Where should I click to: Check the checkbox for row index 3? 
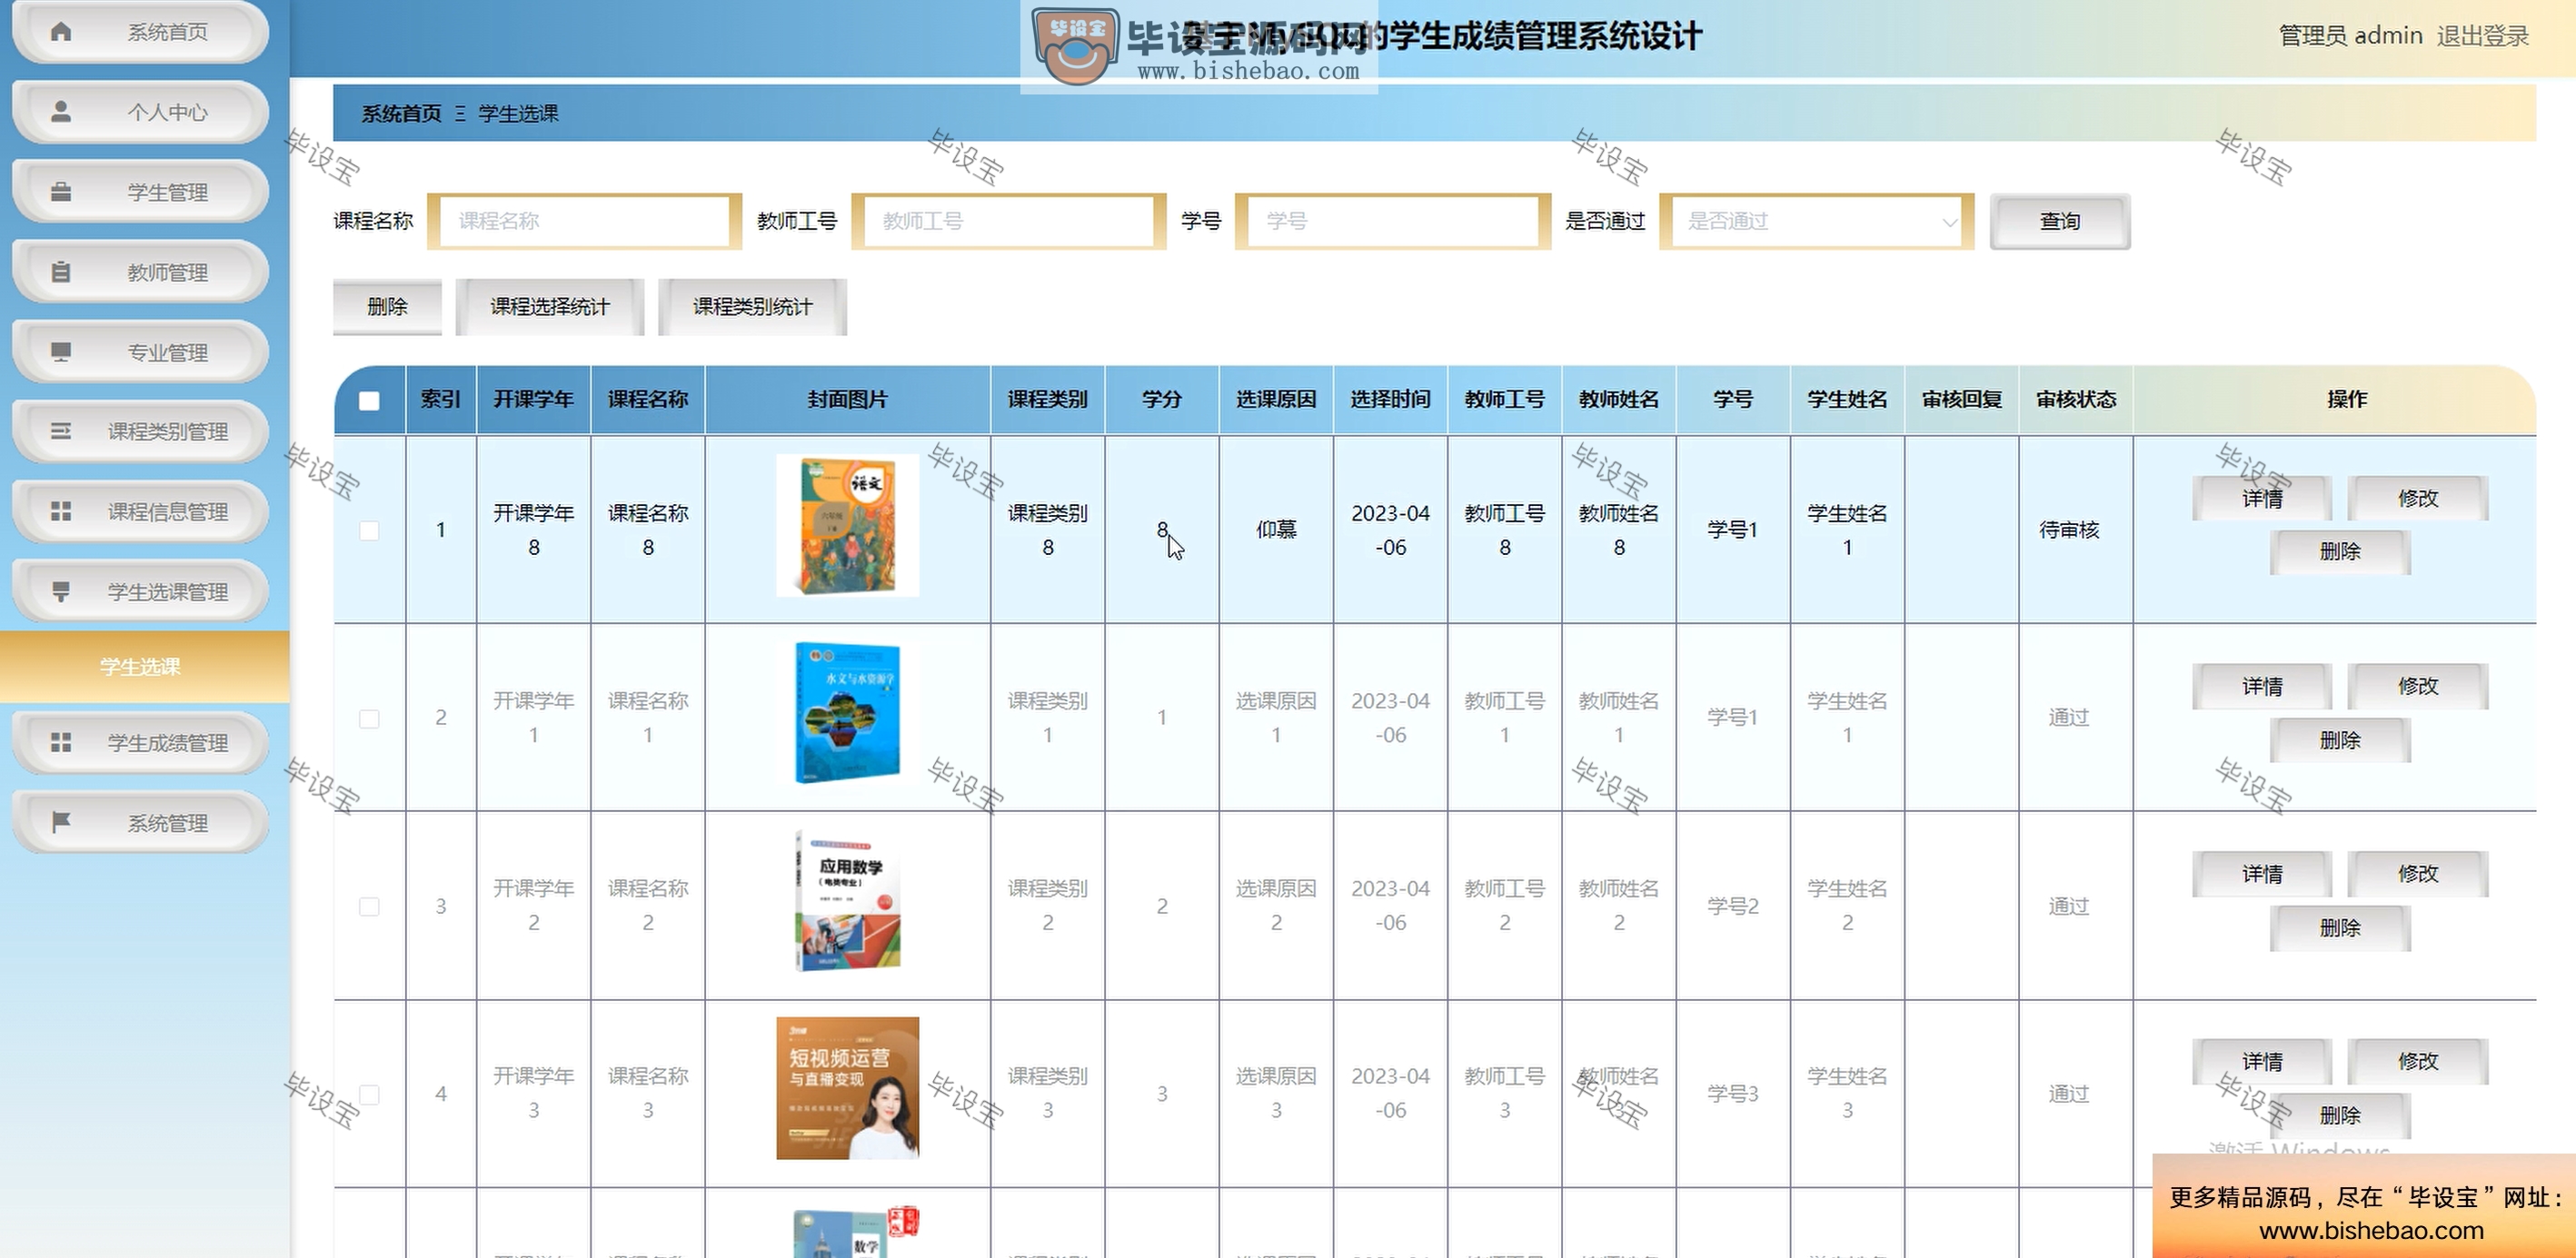369,906
